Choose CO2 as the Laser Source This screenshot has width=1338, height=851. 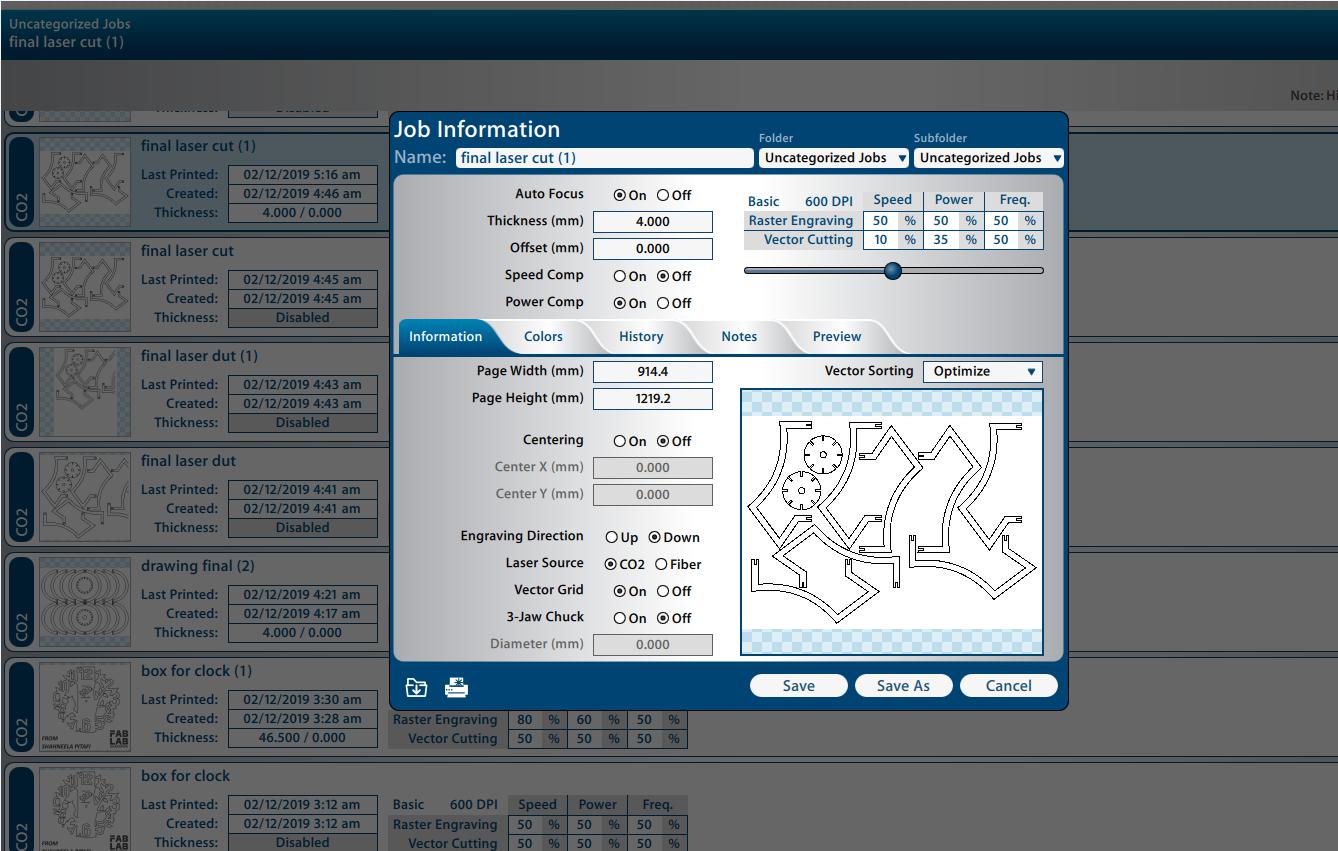point(610,565)
